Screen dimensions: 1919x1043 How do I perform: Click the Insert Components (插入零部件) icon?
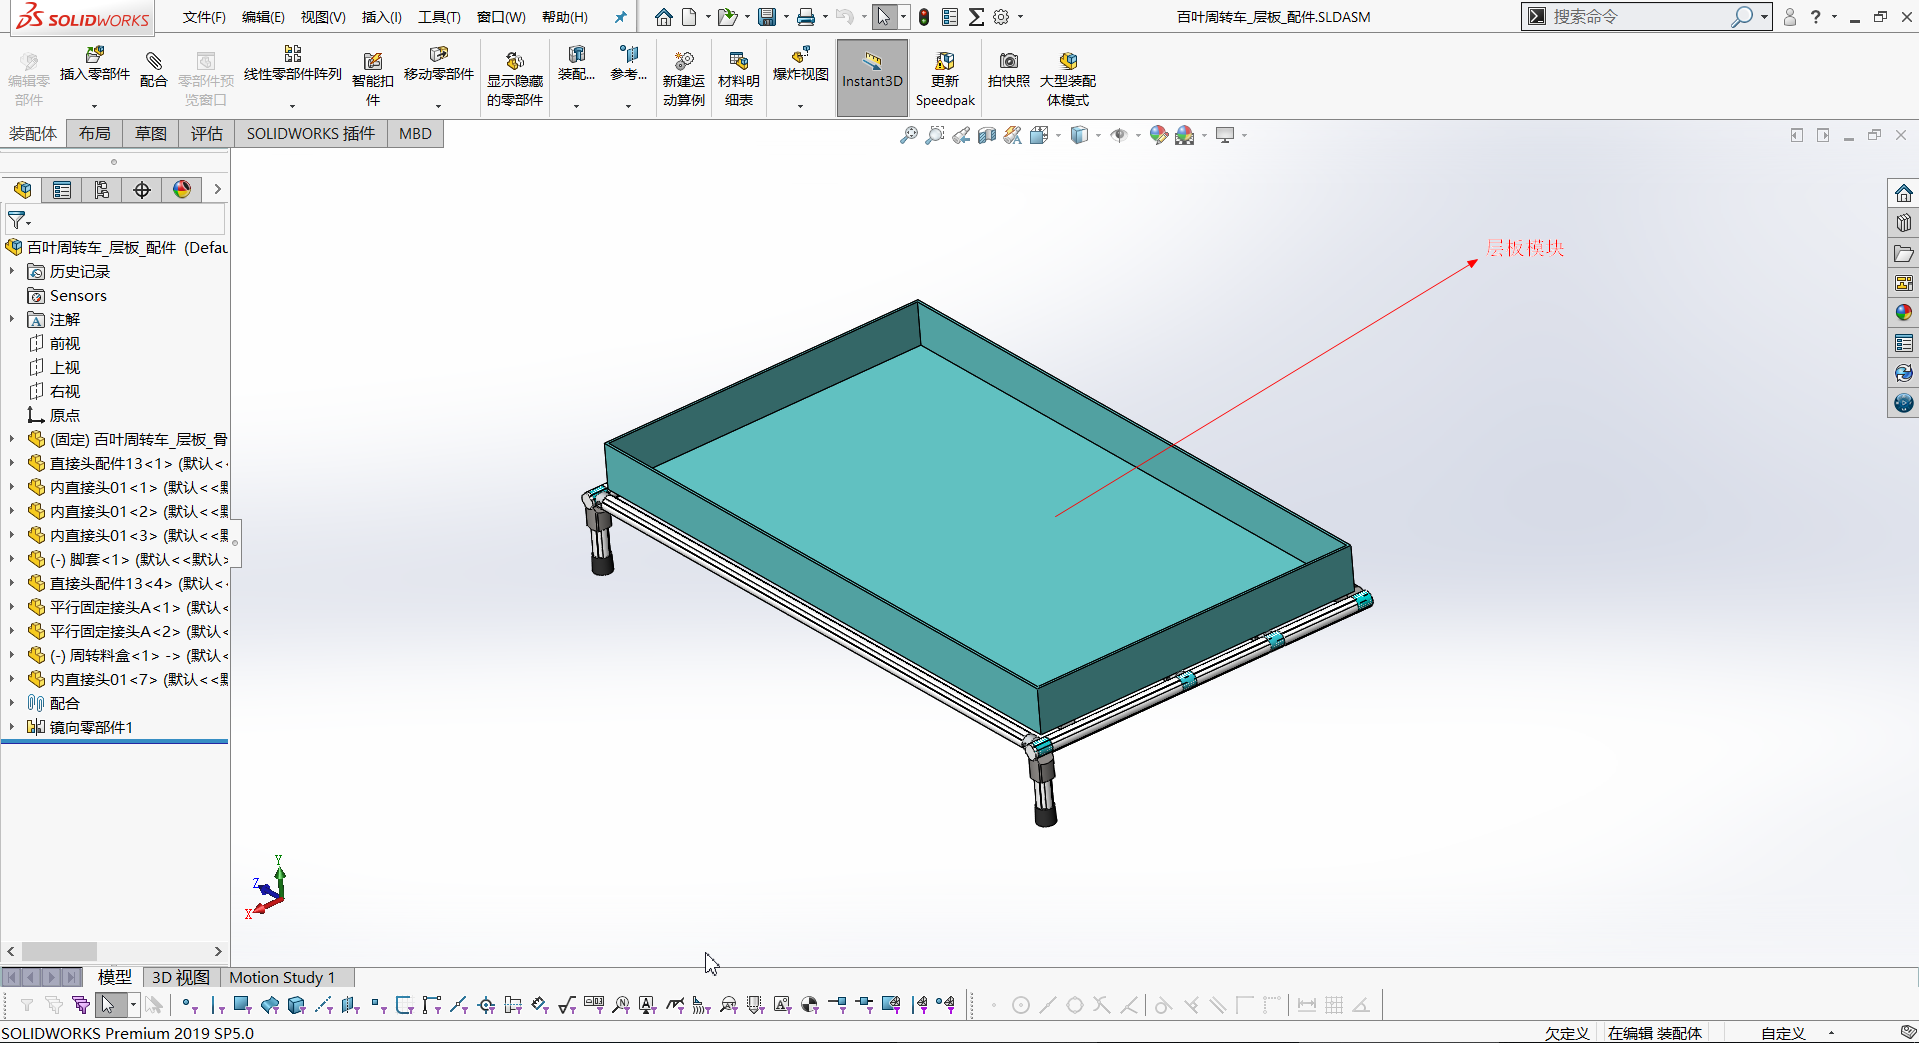point(95,64)
